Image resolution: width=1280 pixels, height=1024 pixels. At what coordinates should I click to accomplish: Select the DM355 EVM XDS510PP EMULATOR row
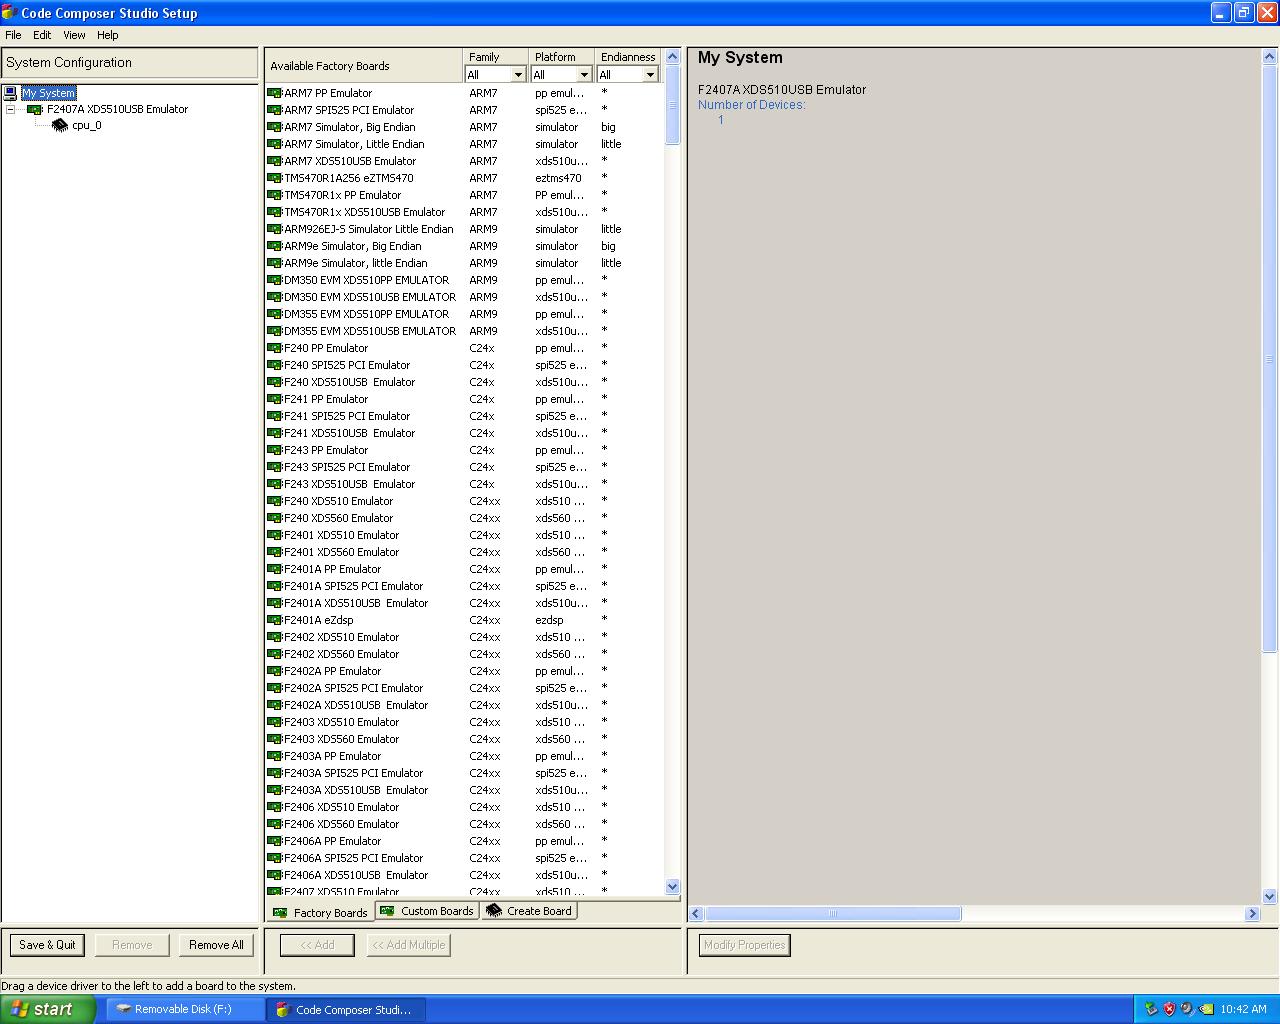[x=463, y=314]
